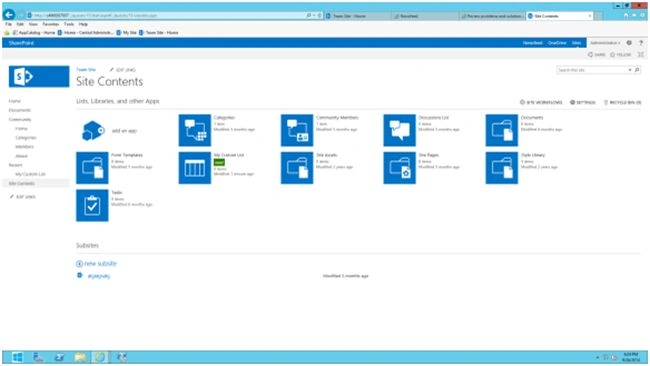Open PowerShell from the taskbar
The image size is (650, 366).
pyautogui.click(x=59, y=357)
